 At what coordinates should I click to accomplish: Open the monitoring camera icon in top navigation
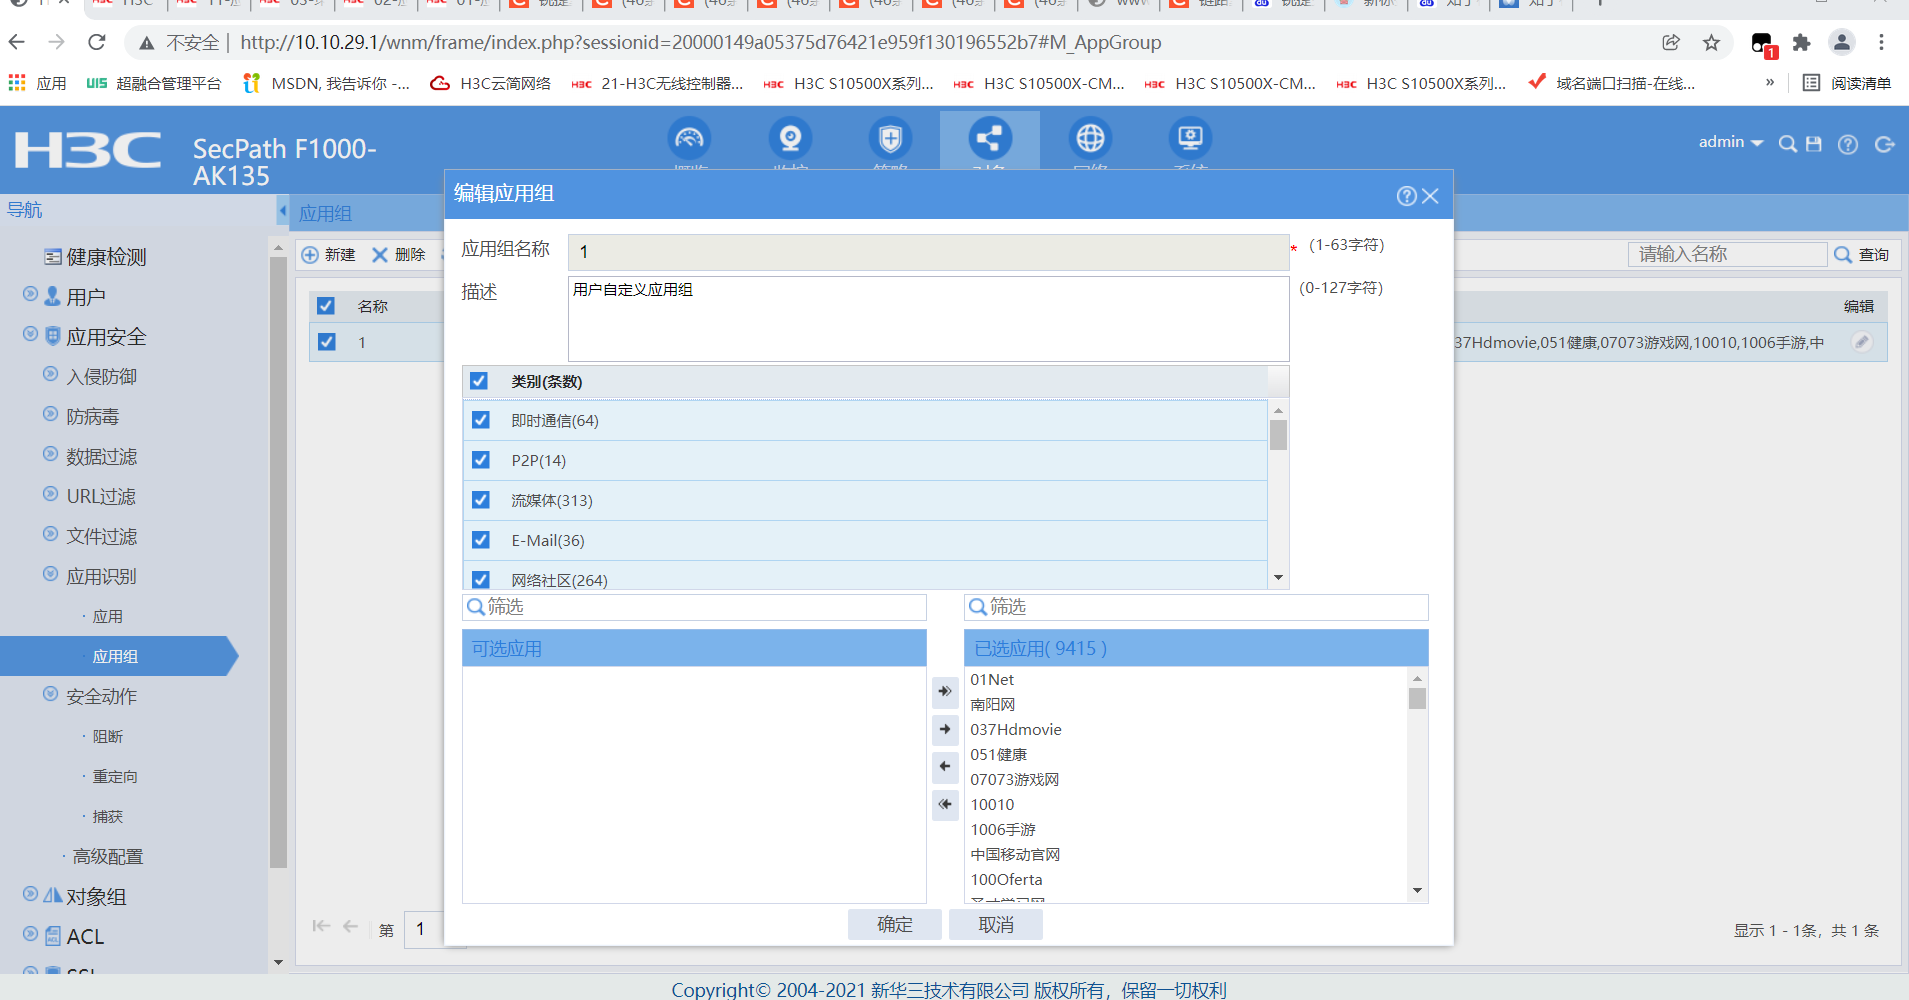click(790, 138)
